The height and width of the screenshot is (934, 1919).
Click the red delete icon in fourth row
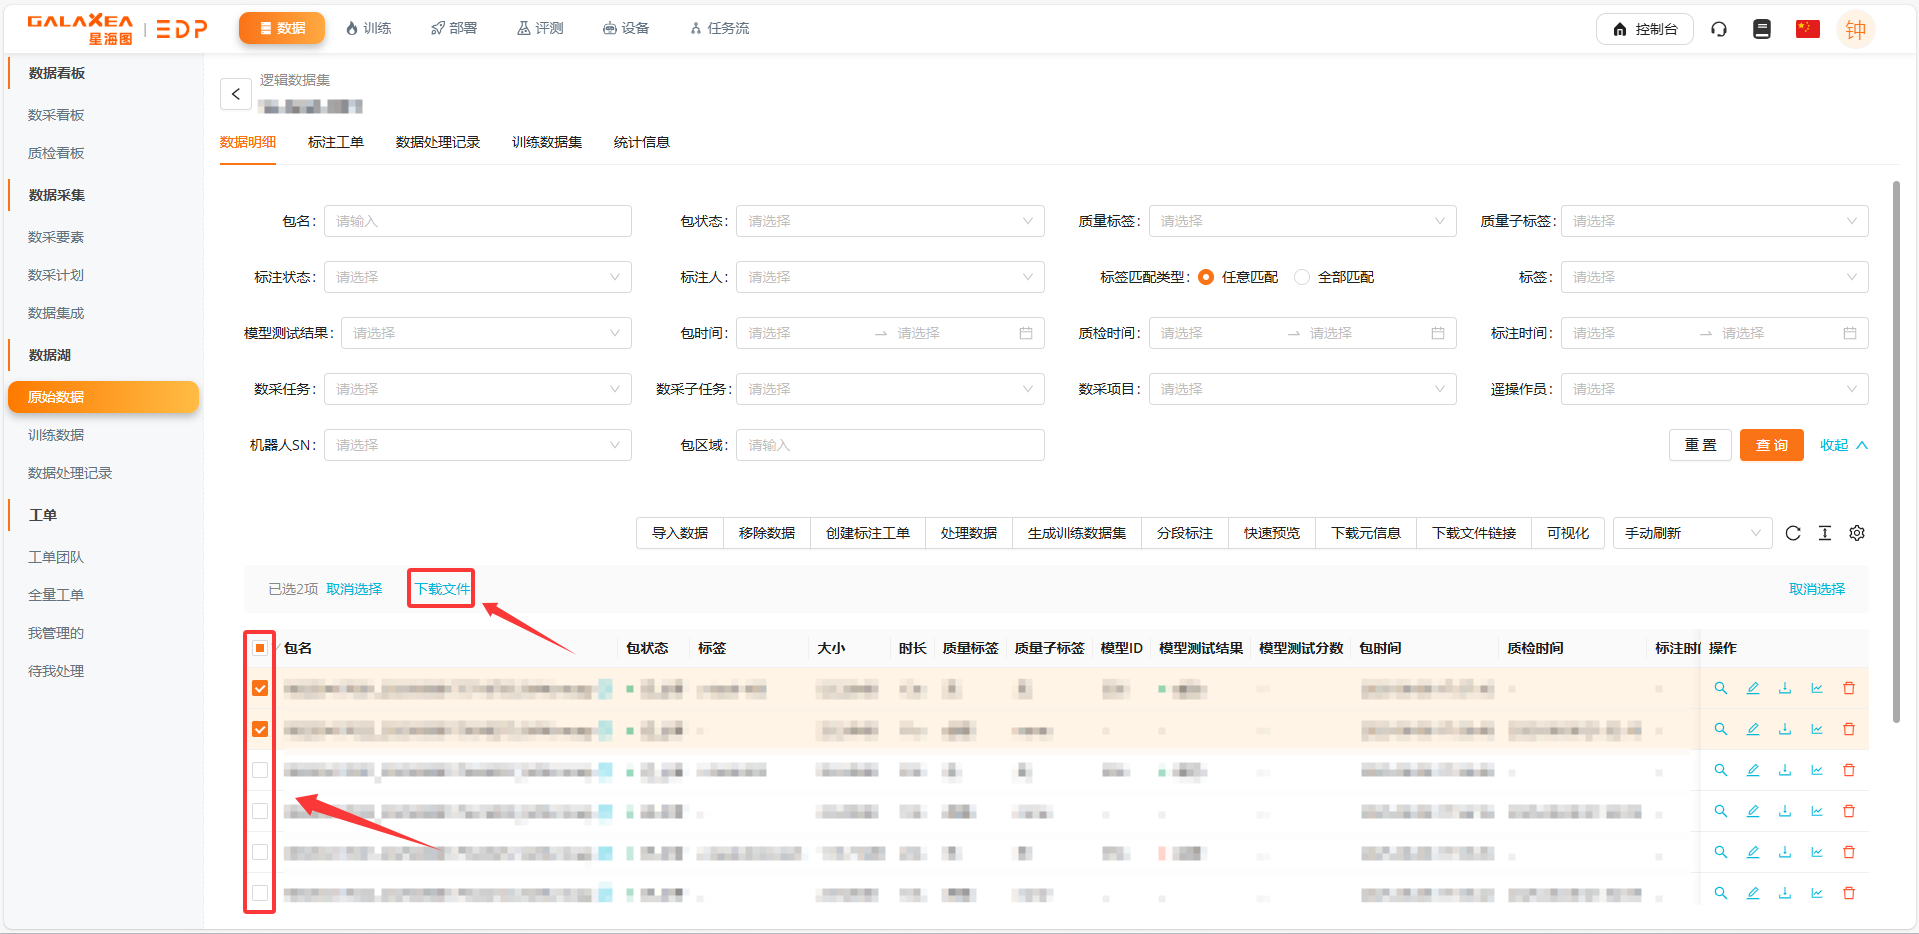coord(1849,811)
